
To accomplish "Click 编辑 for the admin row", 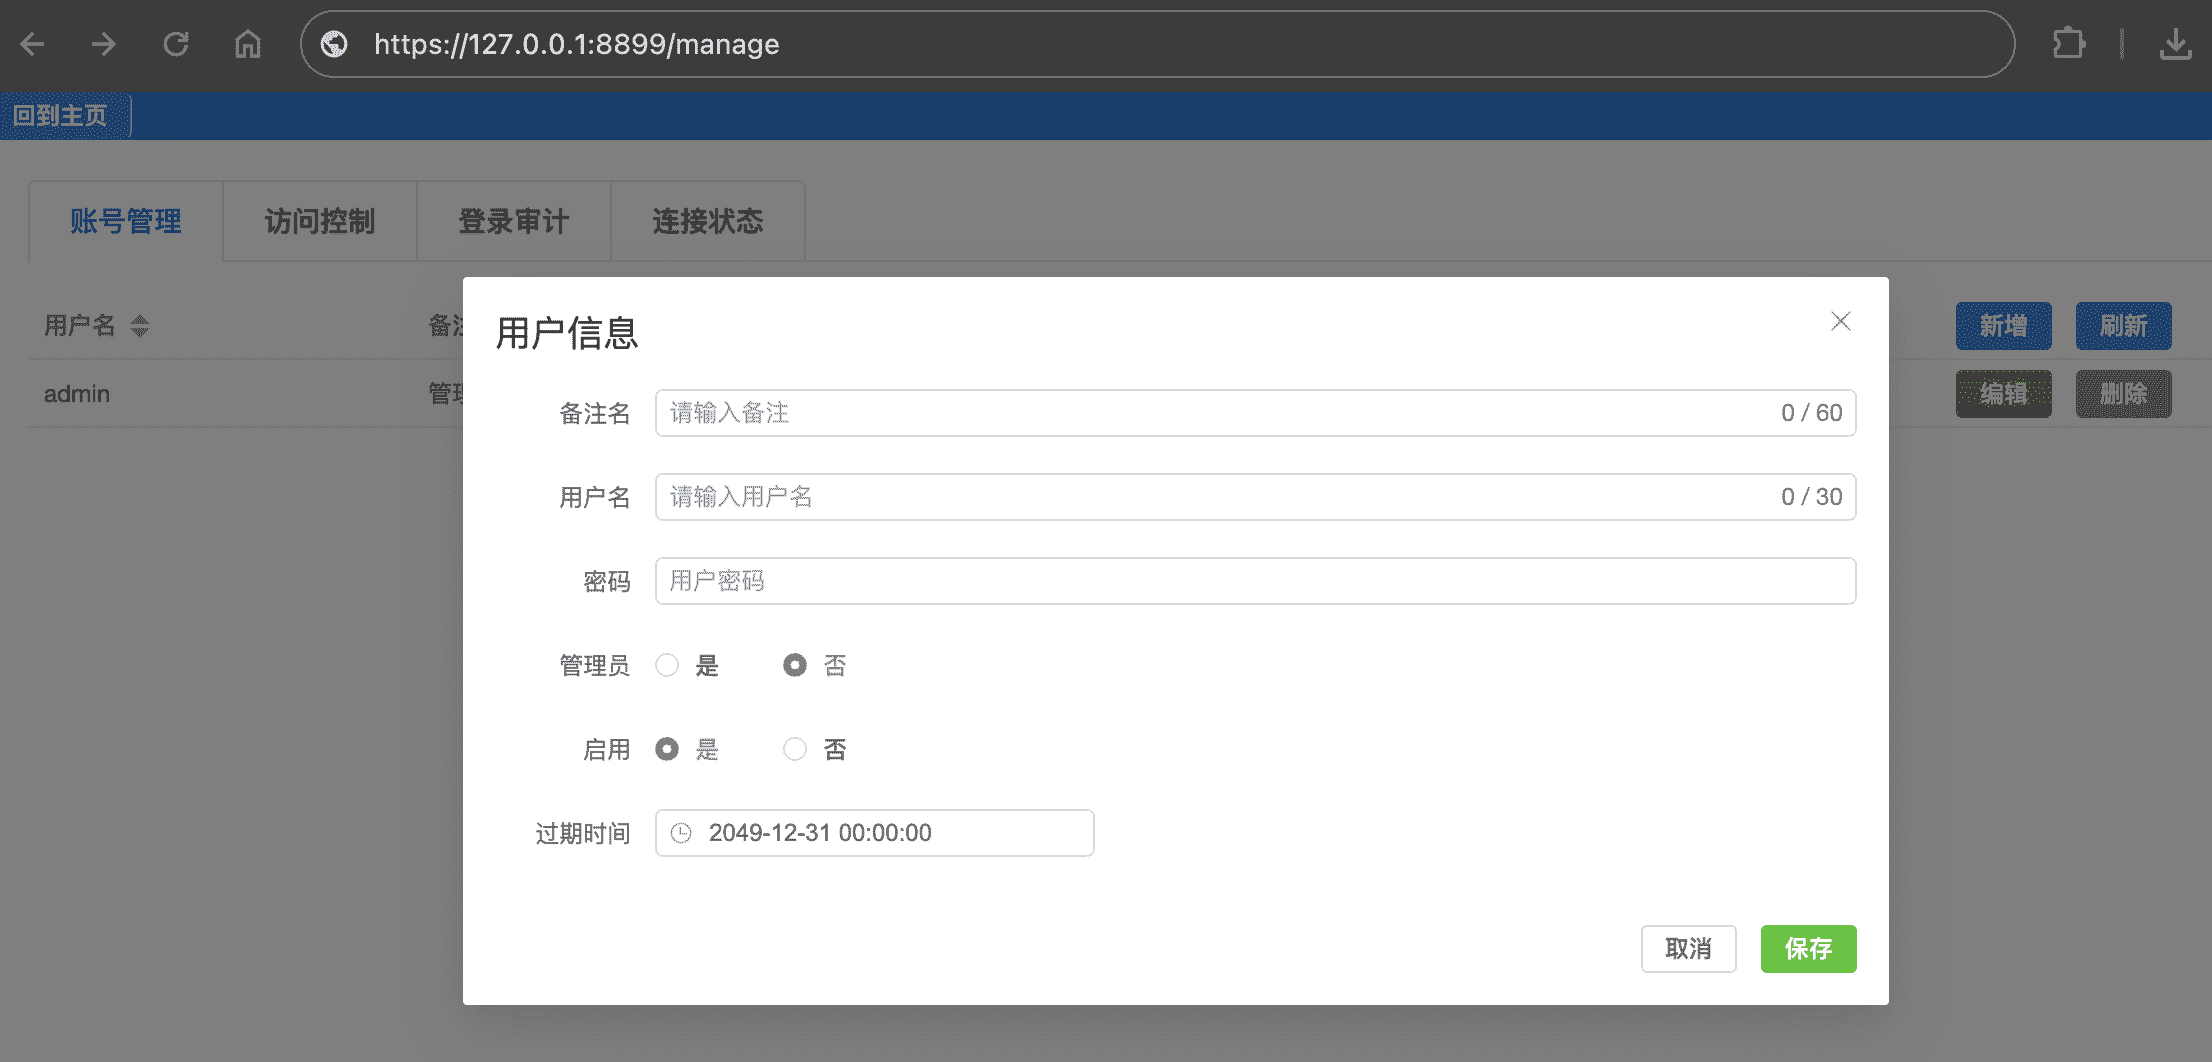I will click(2004, 394).
